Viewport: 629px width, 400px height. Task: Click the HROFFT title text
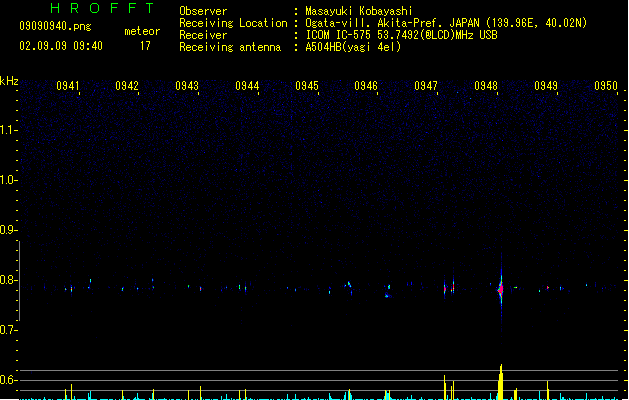pos(102,8)
